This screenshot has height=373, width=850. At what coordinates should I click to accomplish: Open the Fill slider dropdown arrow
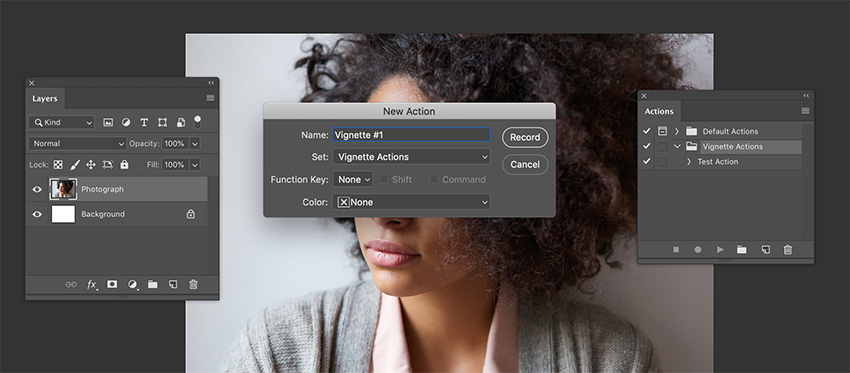[x=195, y=164]
